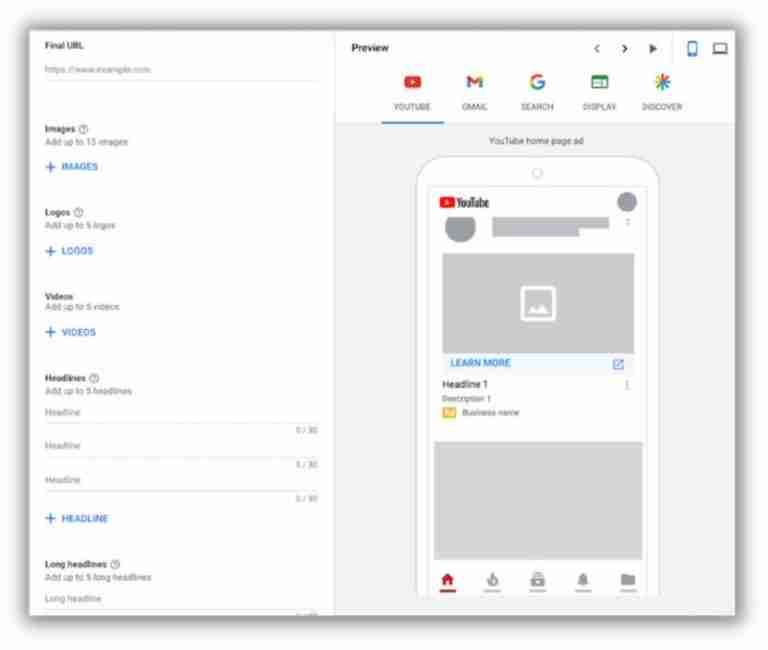Switch to mobile device preview
The height and width of the screenshot is (650, 768).
click(692, 48)
